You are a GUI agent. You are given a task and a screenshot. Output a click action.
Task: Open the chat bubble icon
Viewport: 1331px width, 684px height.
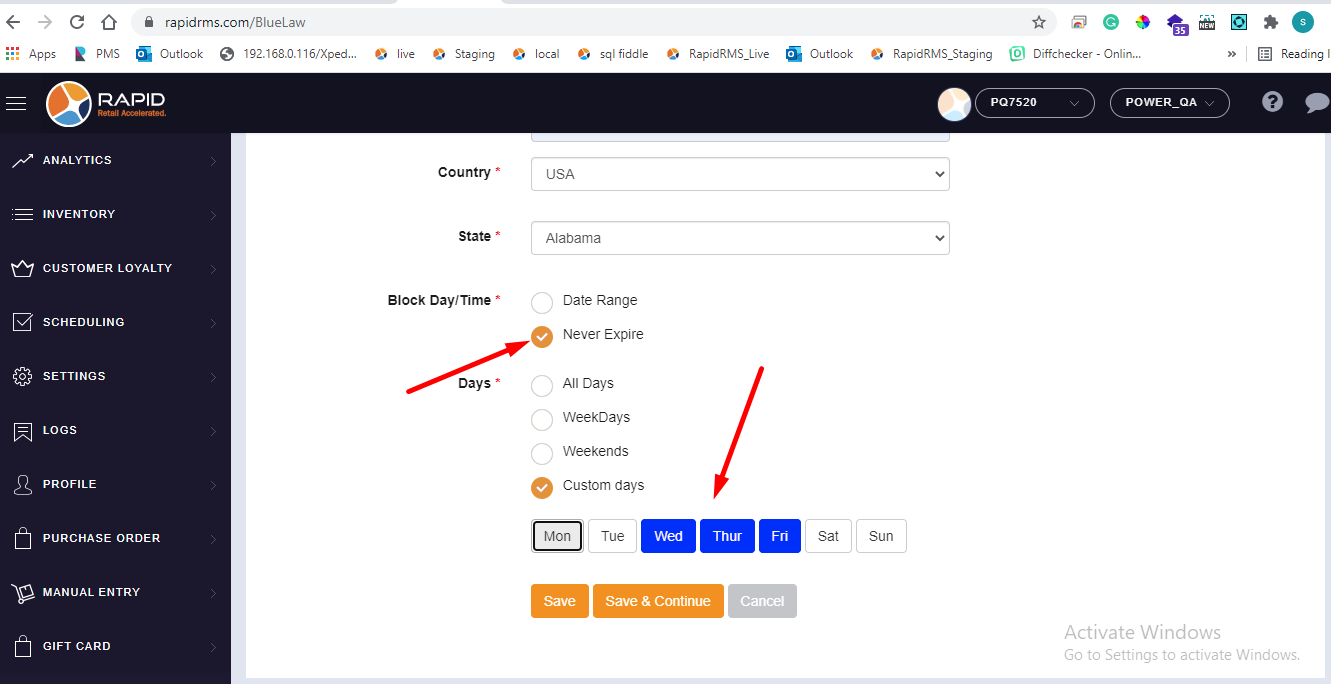coord(1317,103)
